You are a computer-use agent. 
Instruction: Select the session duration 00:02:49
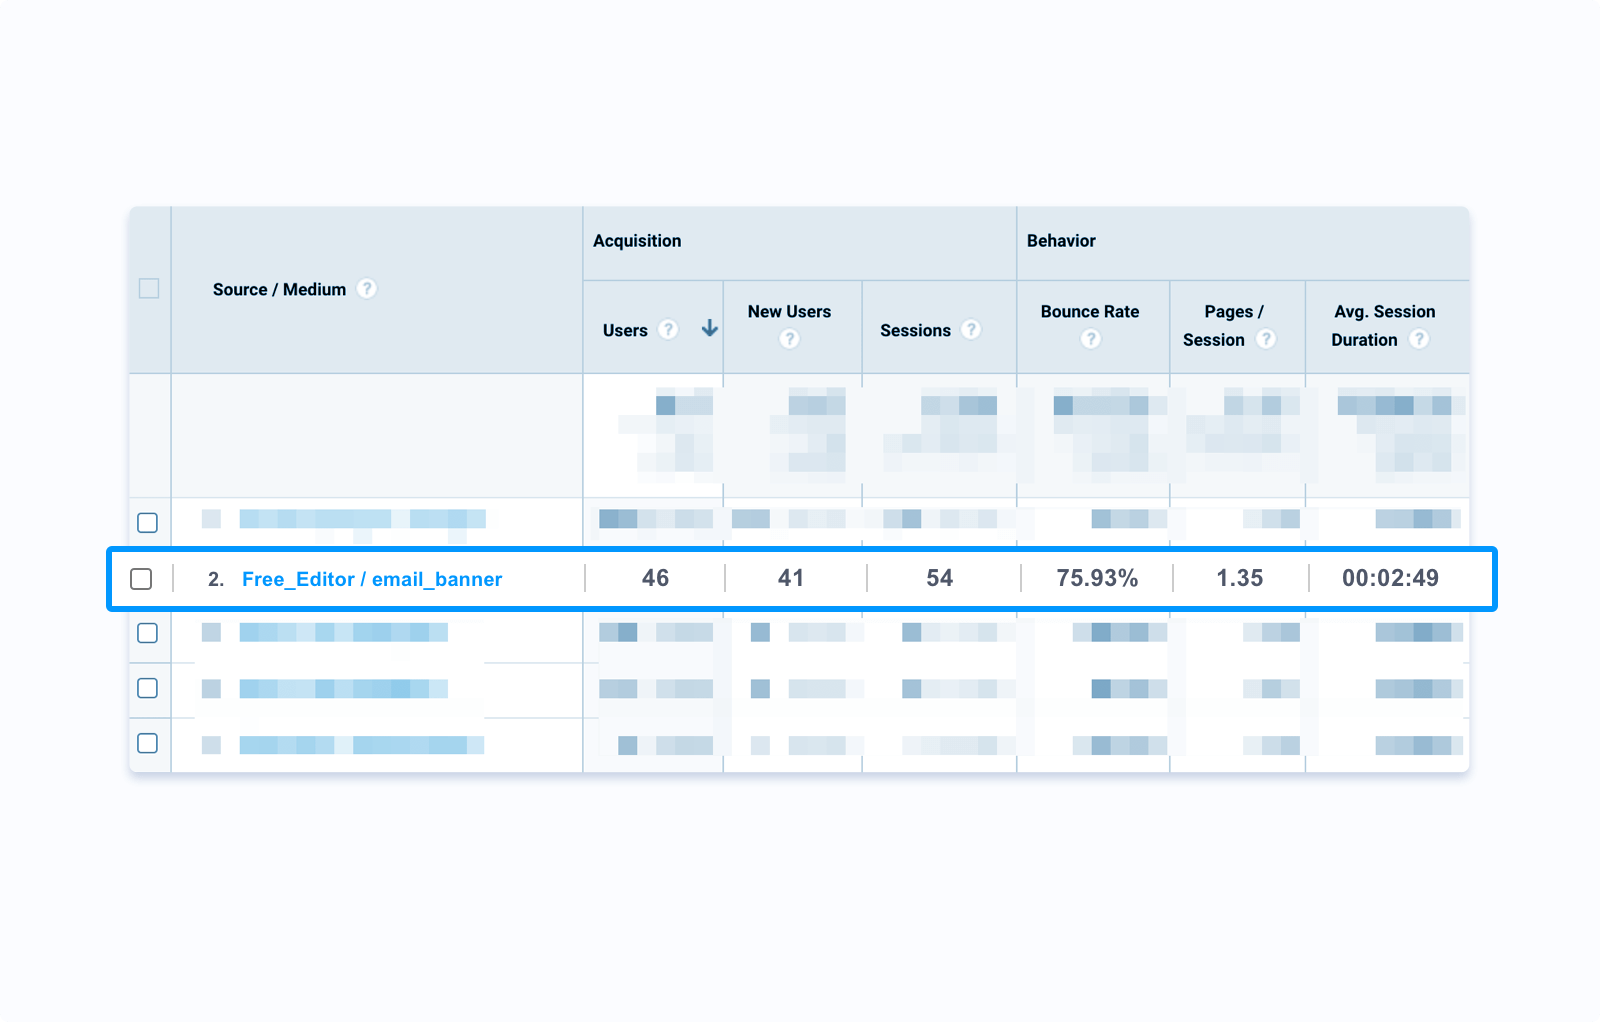click(x=1390, y=578)
